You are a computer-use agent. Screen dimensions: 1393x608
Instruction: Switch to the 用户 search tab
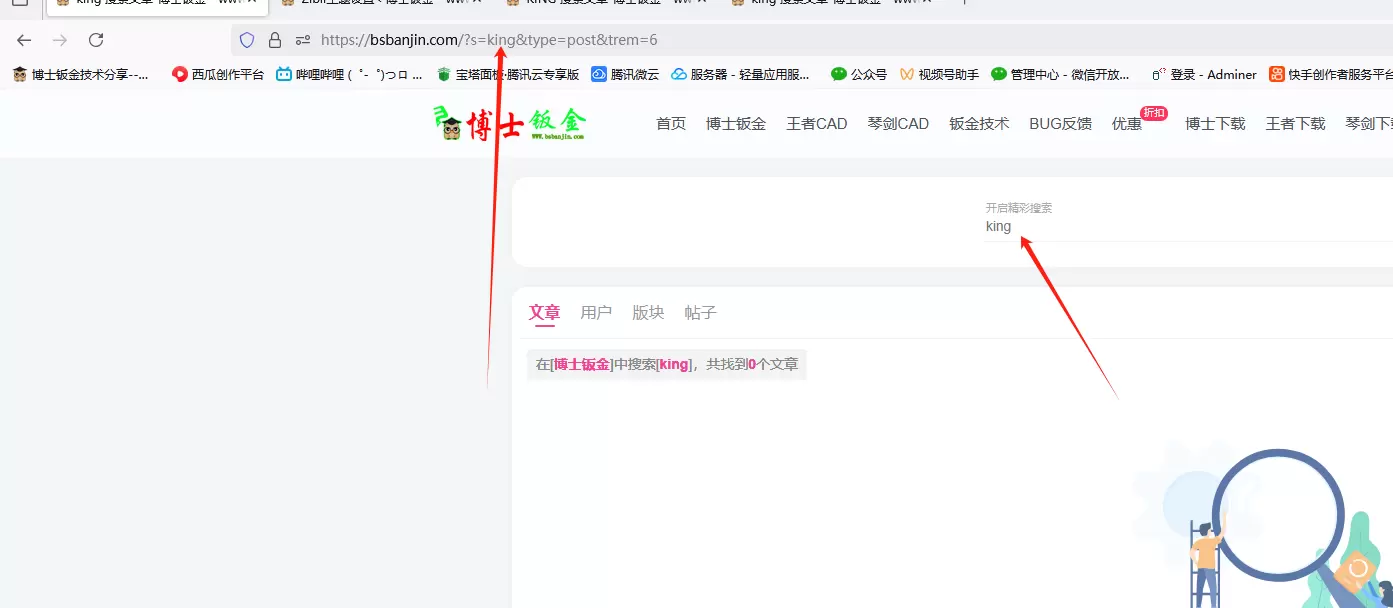tap(596, 312)
